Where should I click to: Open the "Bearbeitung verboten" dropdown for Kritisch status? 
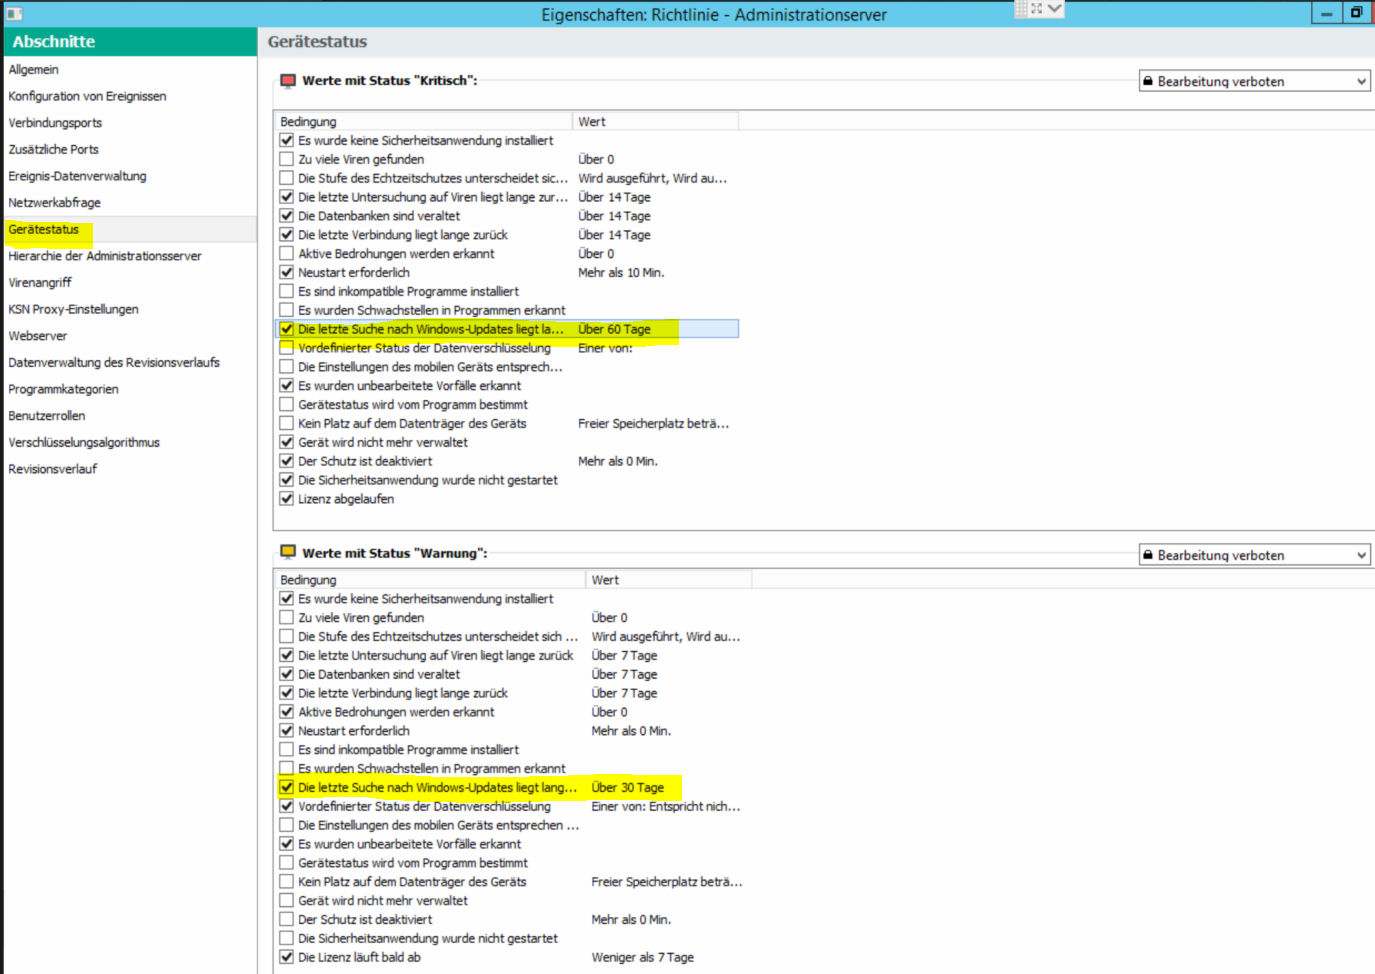click(1254, 81)
